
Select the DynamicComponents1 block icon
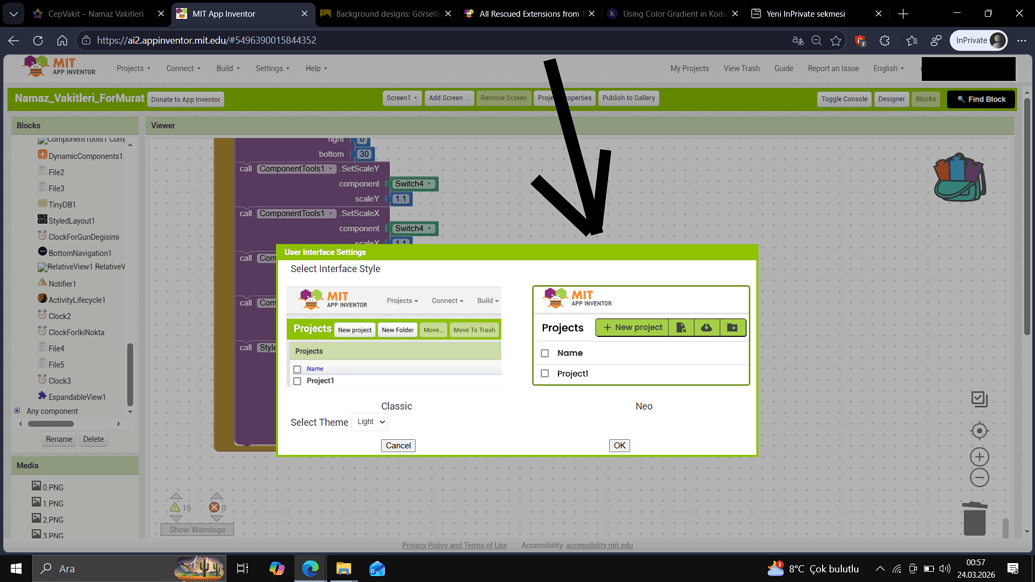(x=42, y=155)
